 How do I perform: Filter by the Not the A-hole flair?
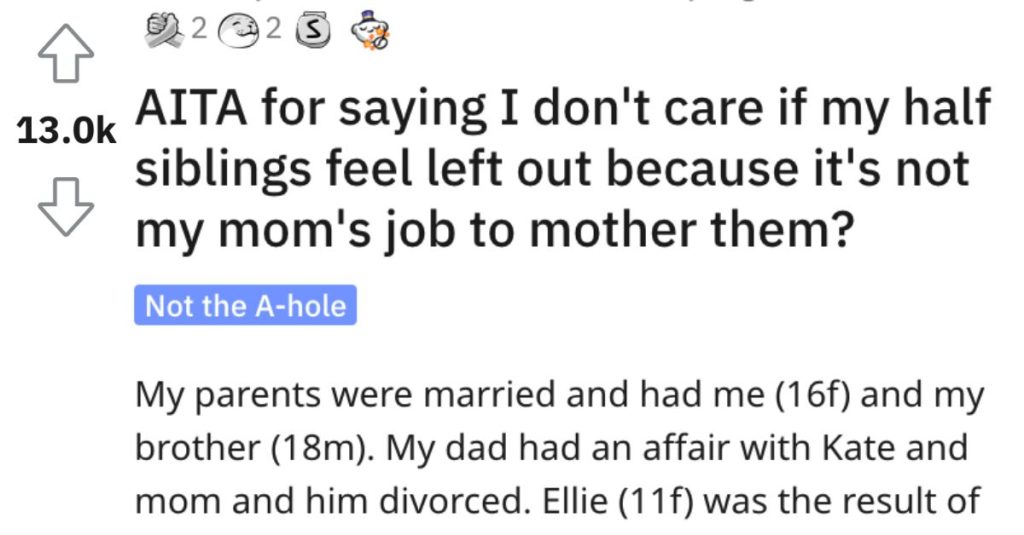tap(246, 305)
